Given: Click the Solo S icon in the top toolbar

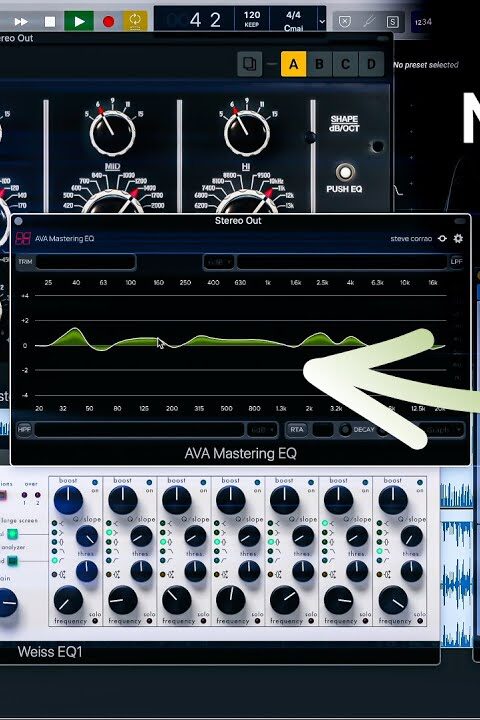Looking at the screenshot, I should (x=392, y=22).
